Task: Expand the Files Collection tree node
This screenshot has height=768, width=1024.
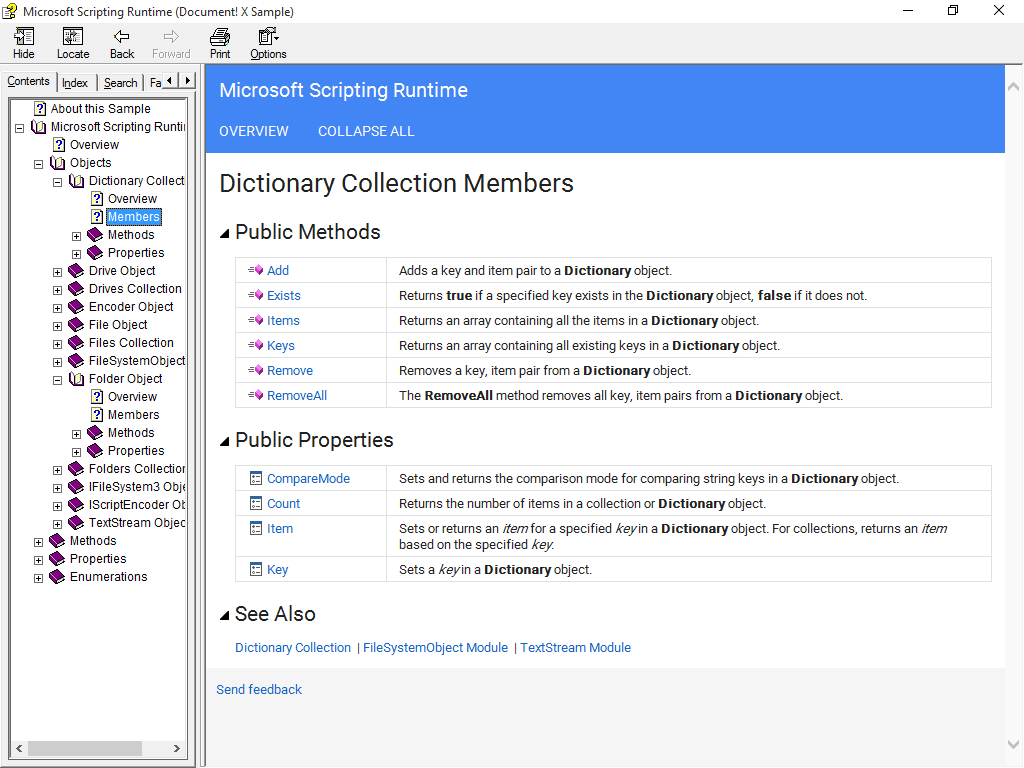Action: 57,344
